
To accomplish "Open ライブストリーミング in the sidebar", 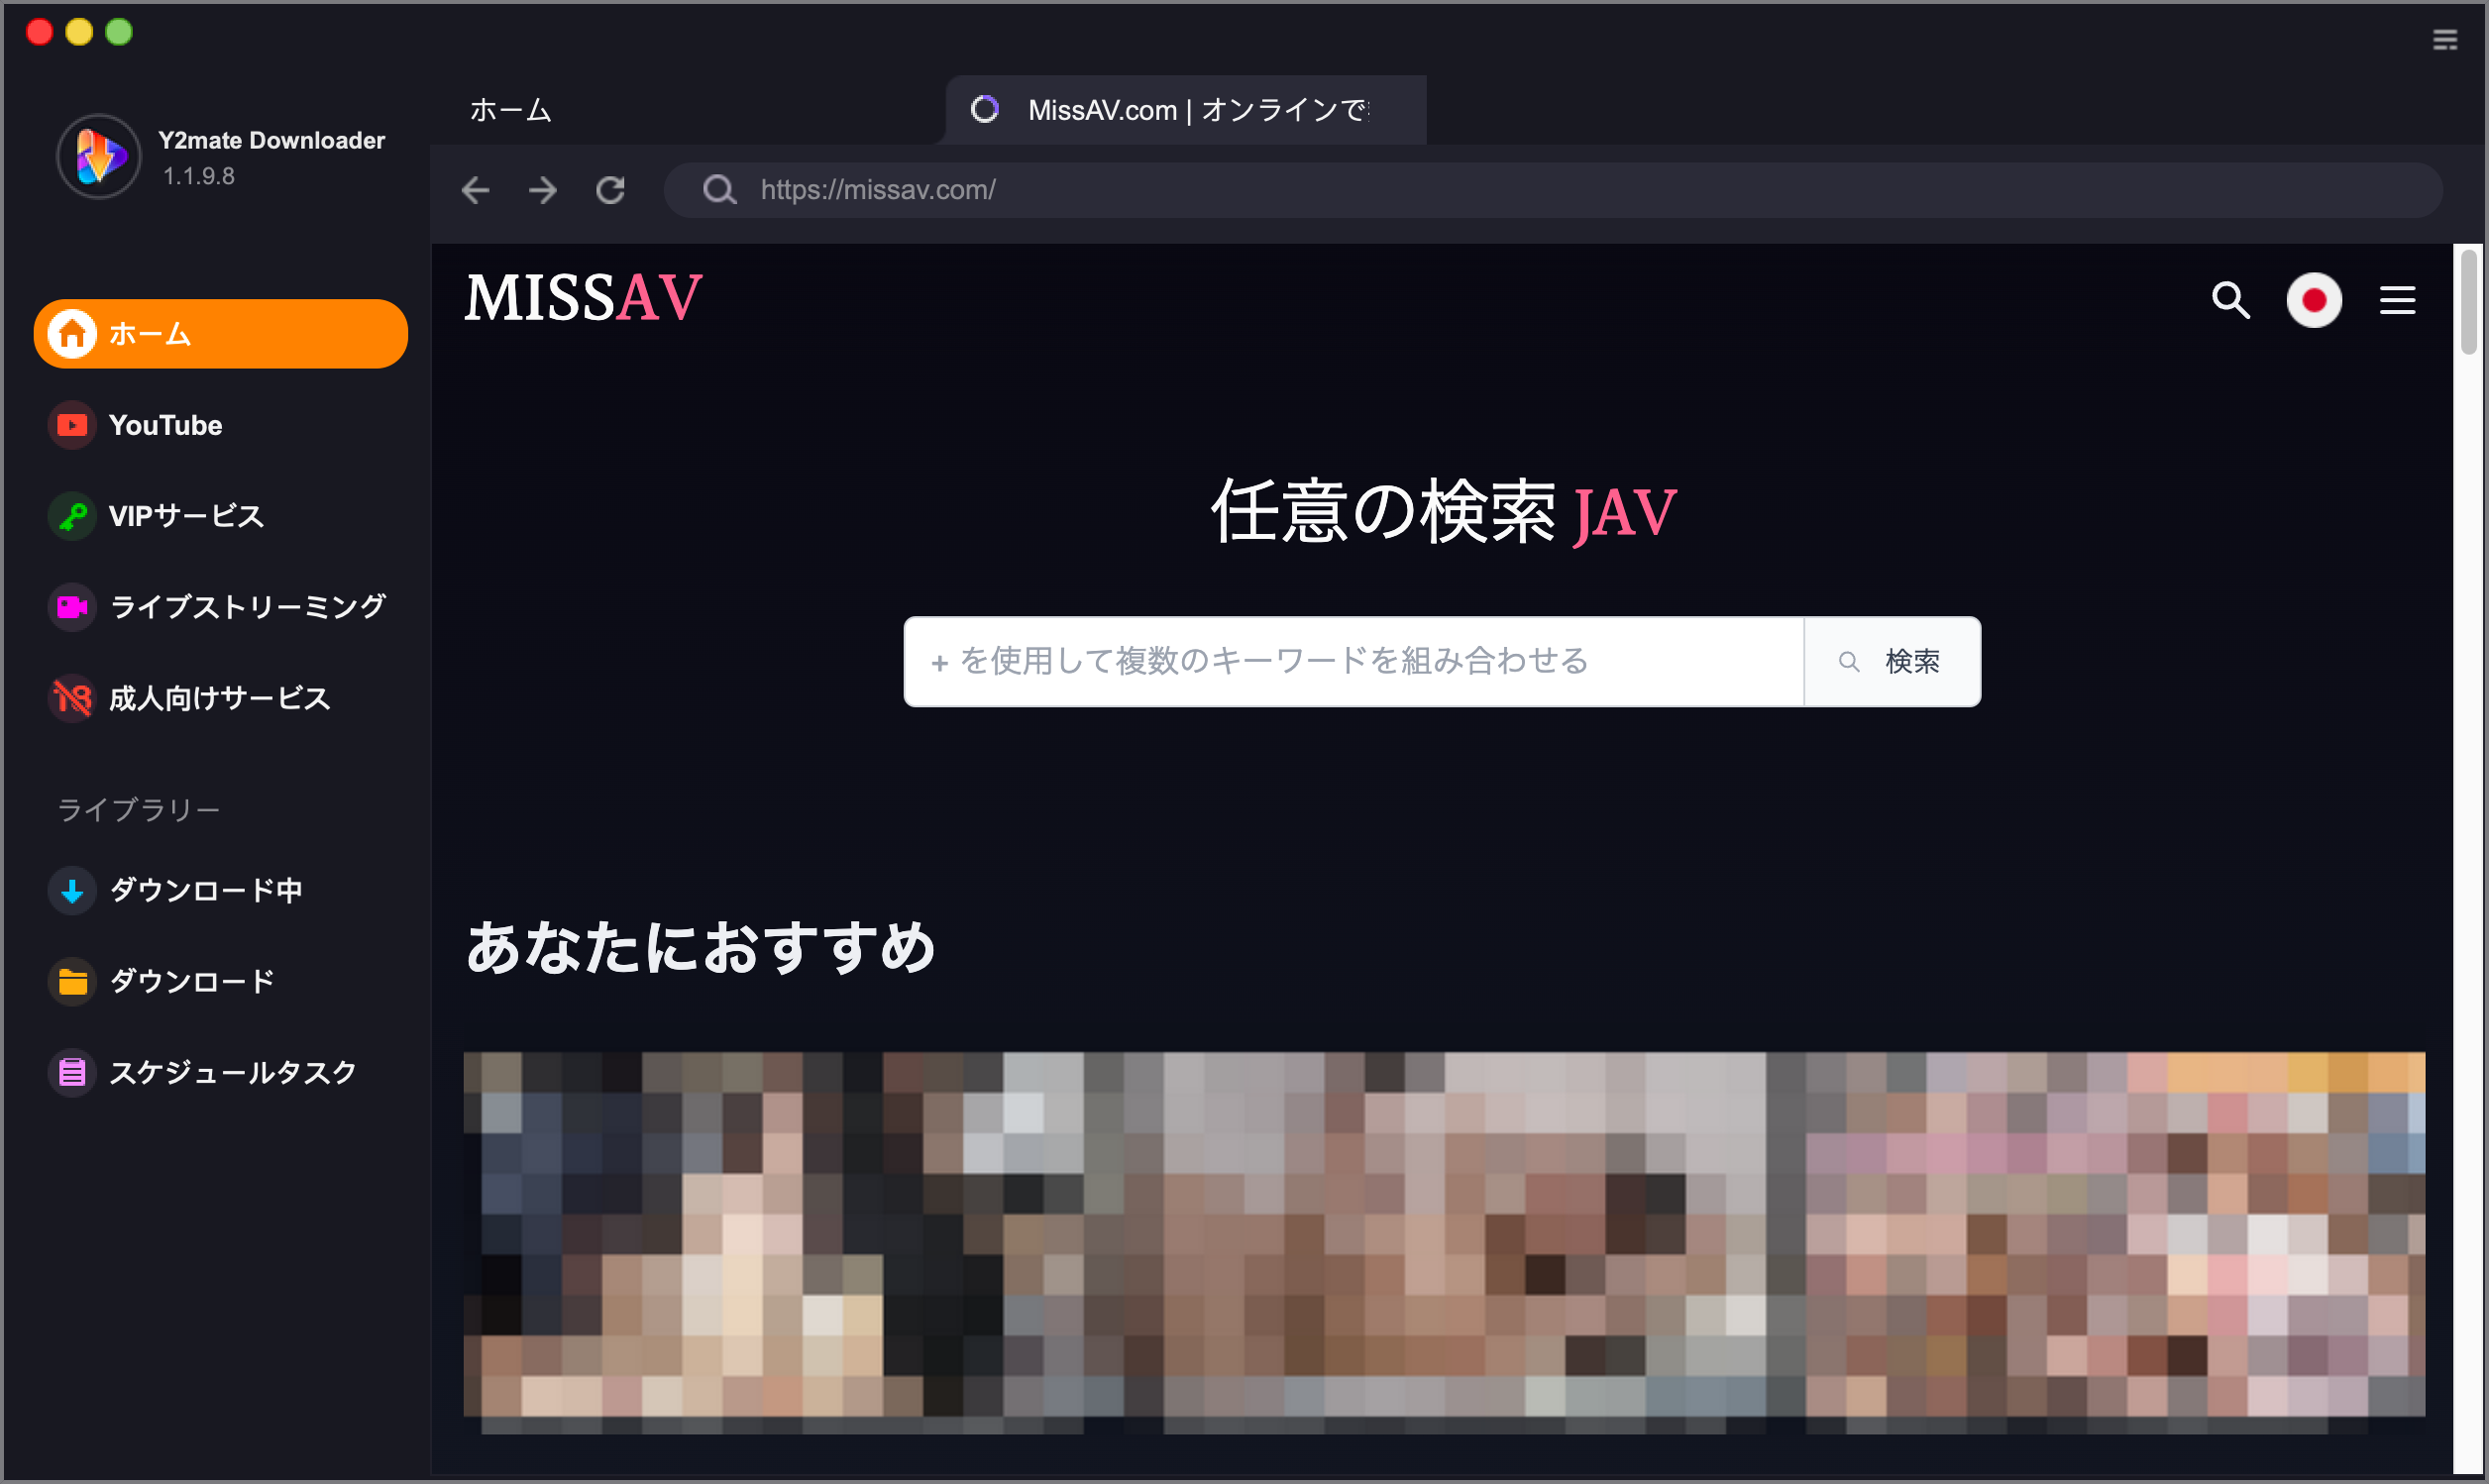I will click(220, 607).
